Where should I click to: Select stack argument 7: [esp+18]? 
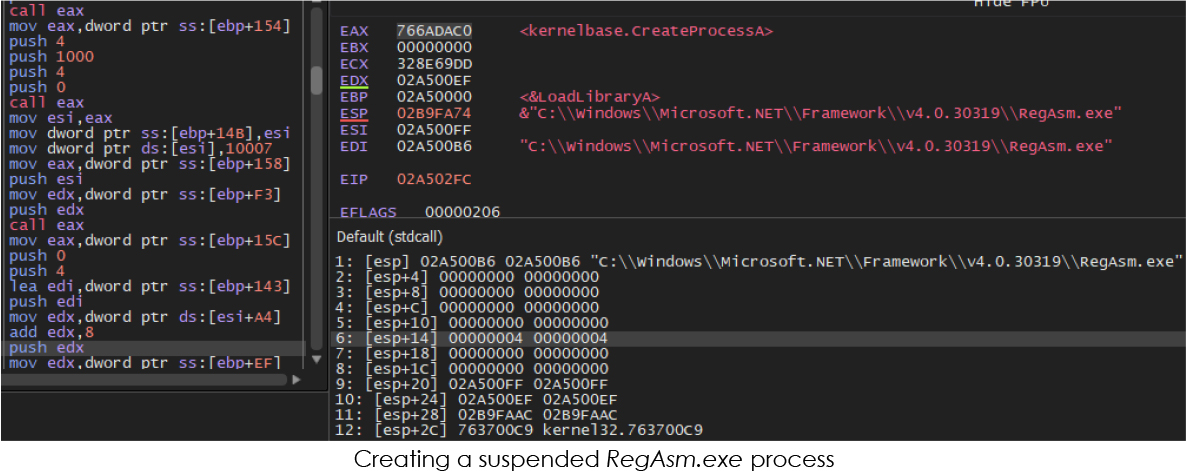(471, 354)
